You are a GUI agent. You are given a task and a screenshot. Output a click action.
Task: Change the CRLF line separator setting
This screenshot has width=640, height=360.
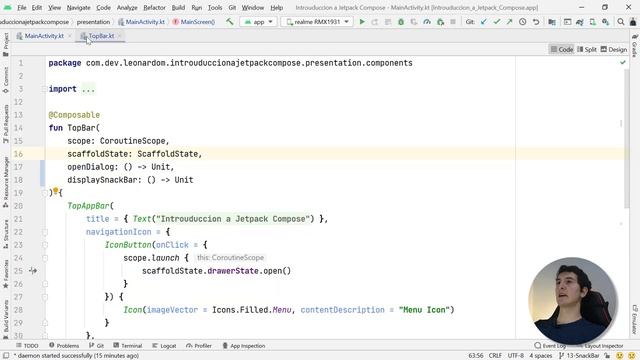click(495, 356)
